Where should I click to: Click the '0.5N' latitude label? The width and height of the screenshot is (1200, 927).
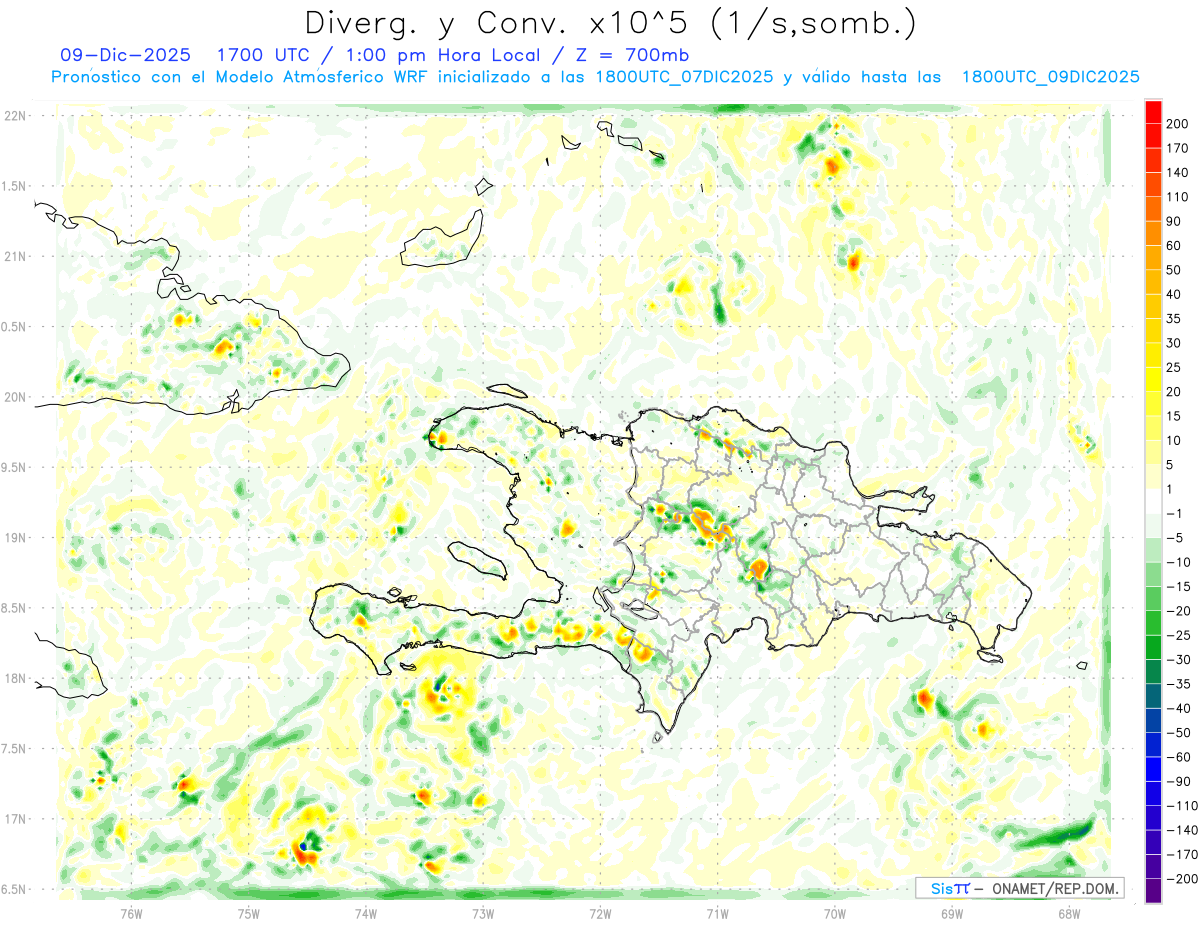(x=14, y=326)
